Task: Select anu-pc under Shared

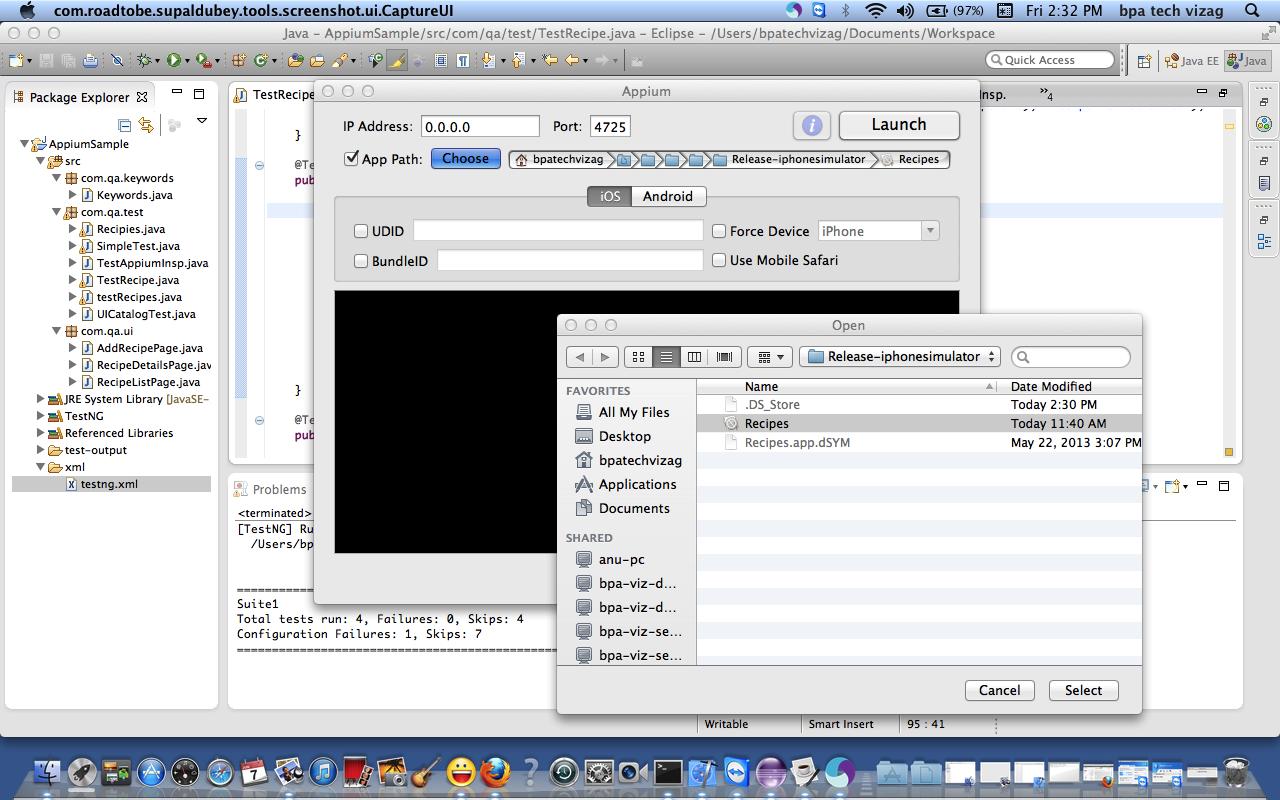Action: 611,559
